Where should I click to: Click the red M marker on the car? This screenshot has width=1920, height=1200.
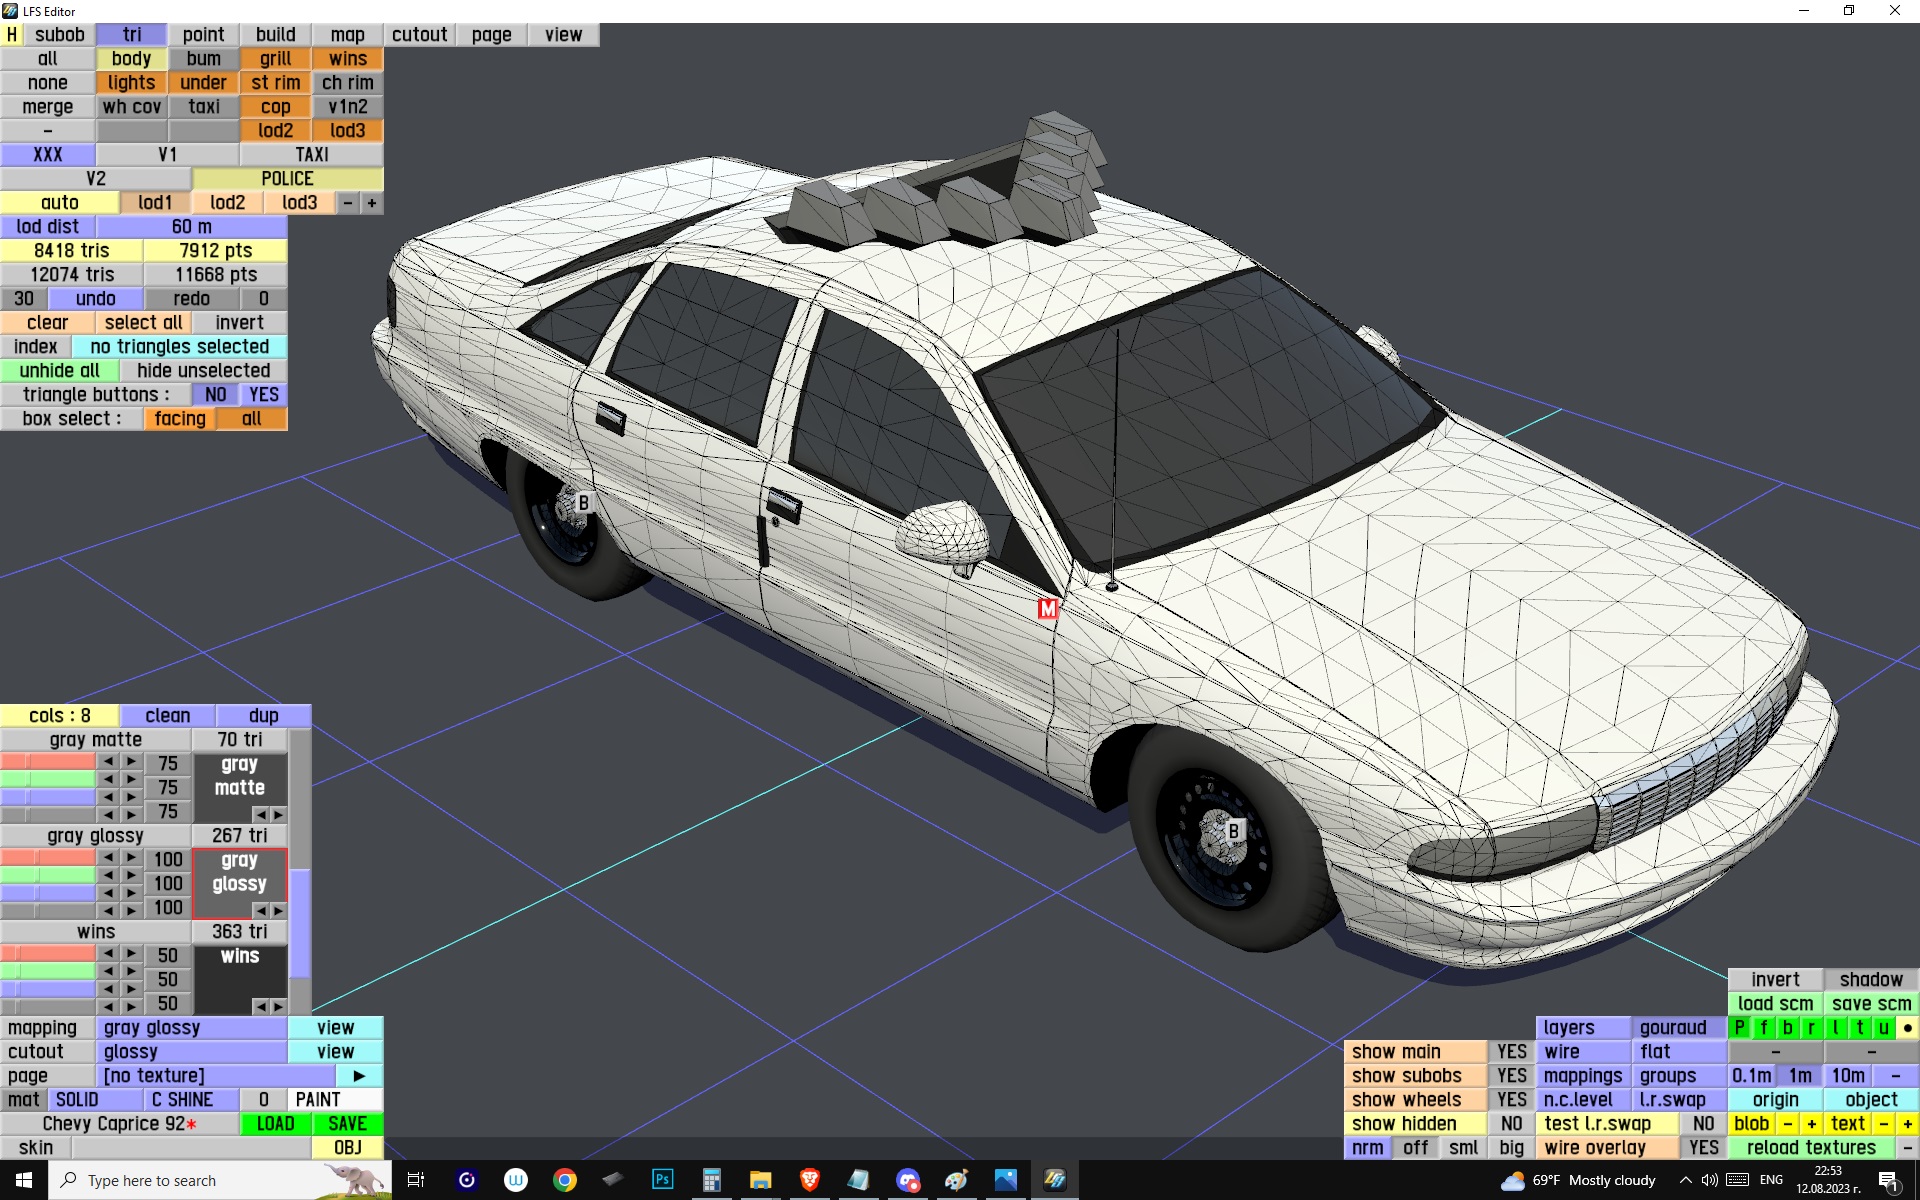coord(1047,608)
